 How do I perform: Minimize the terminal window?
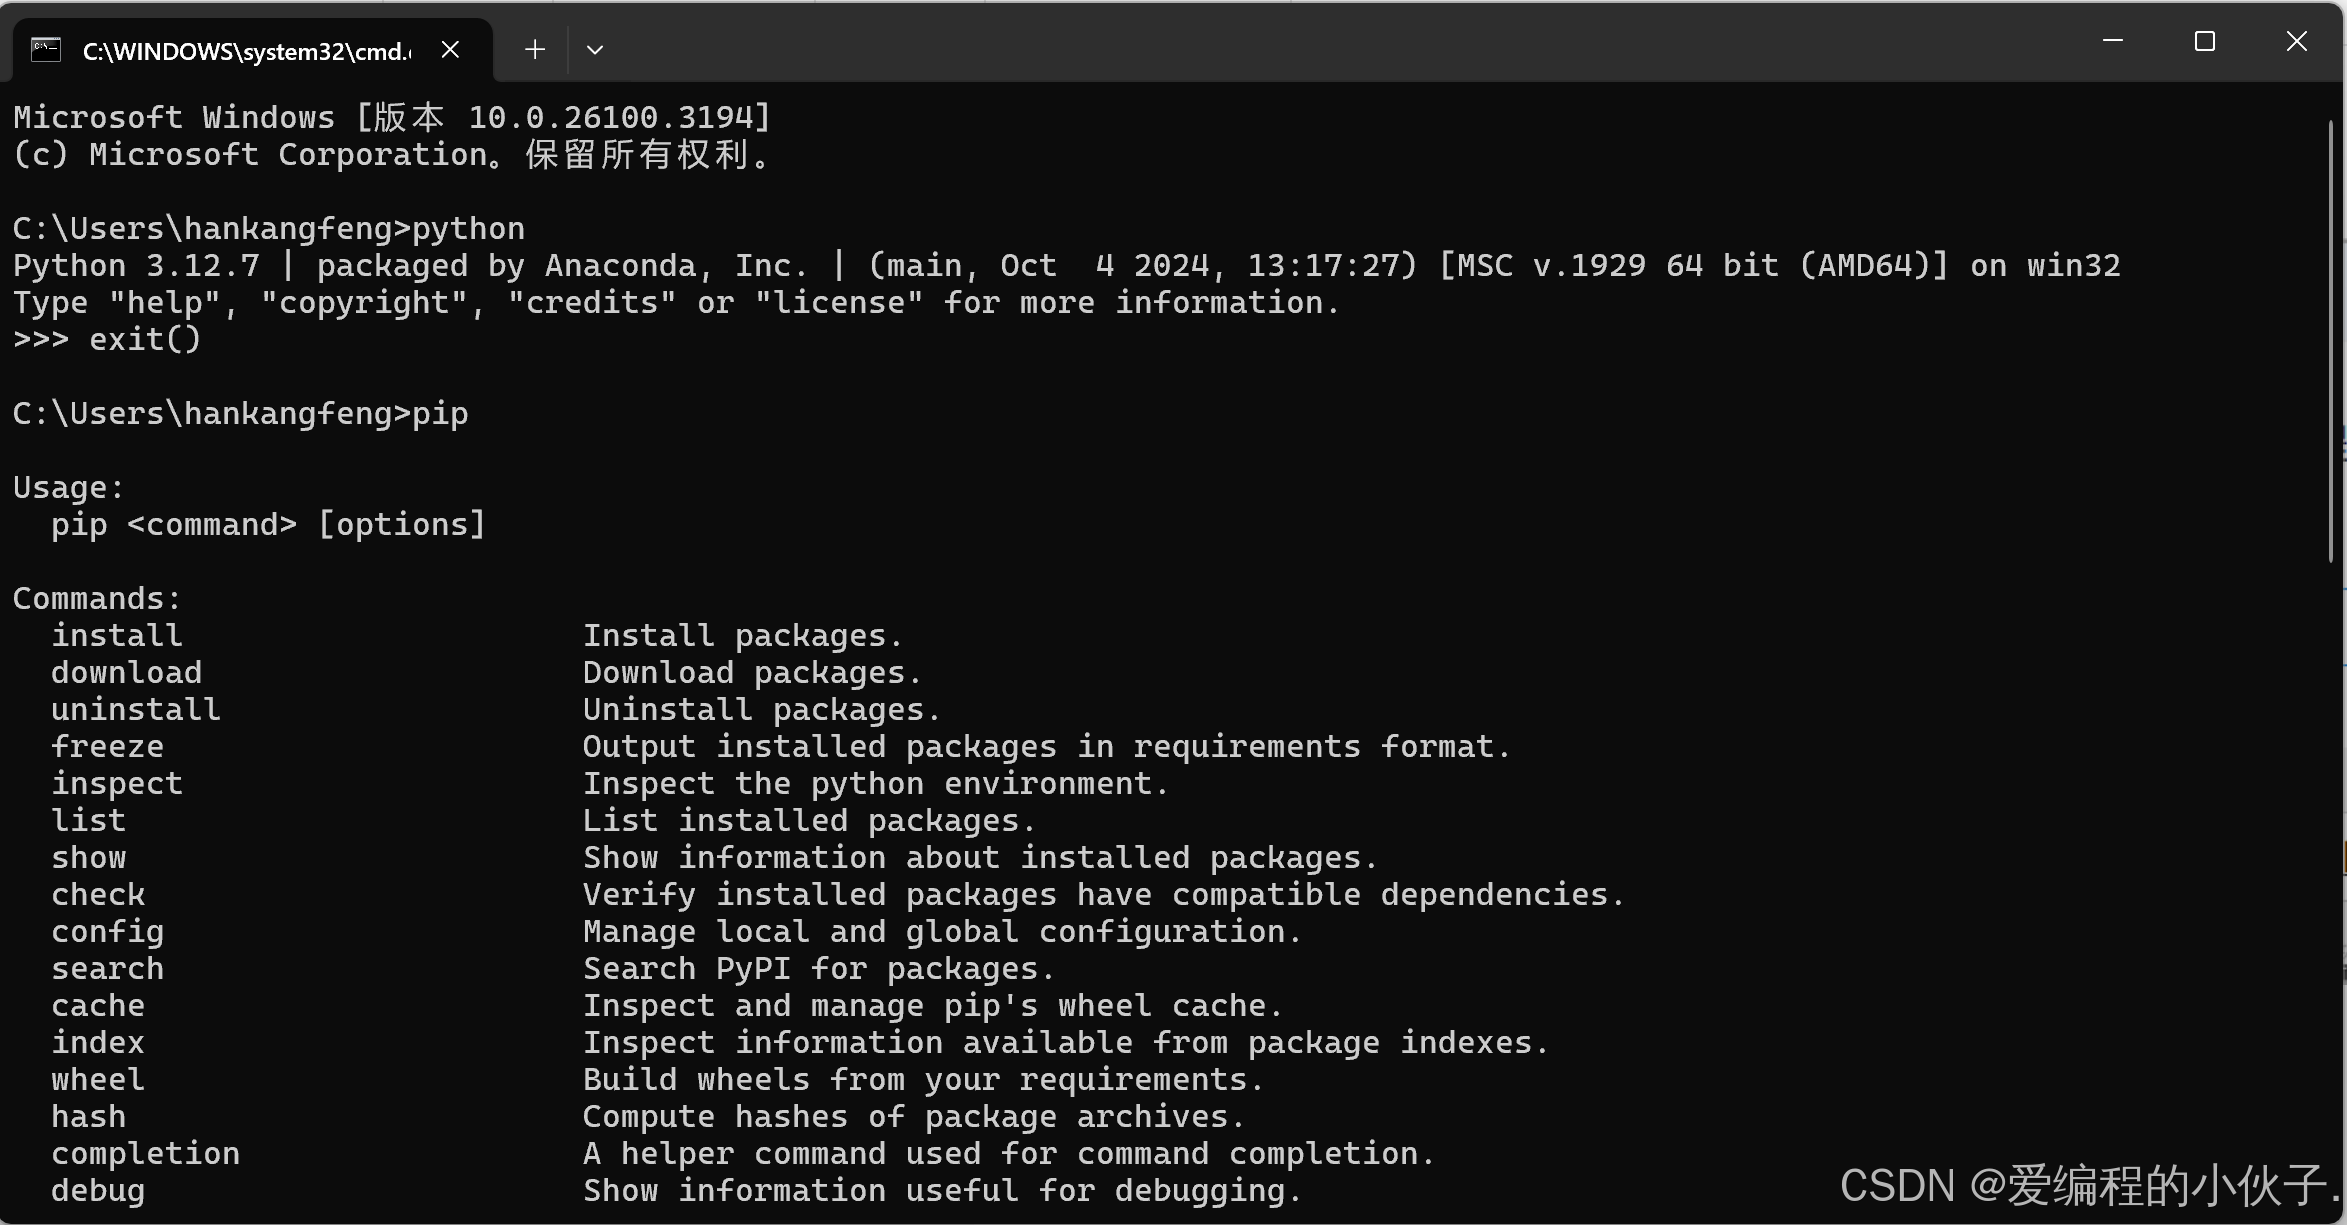coord(2112,41)
